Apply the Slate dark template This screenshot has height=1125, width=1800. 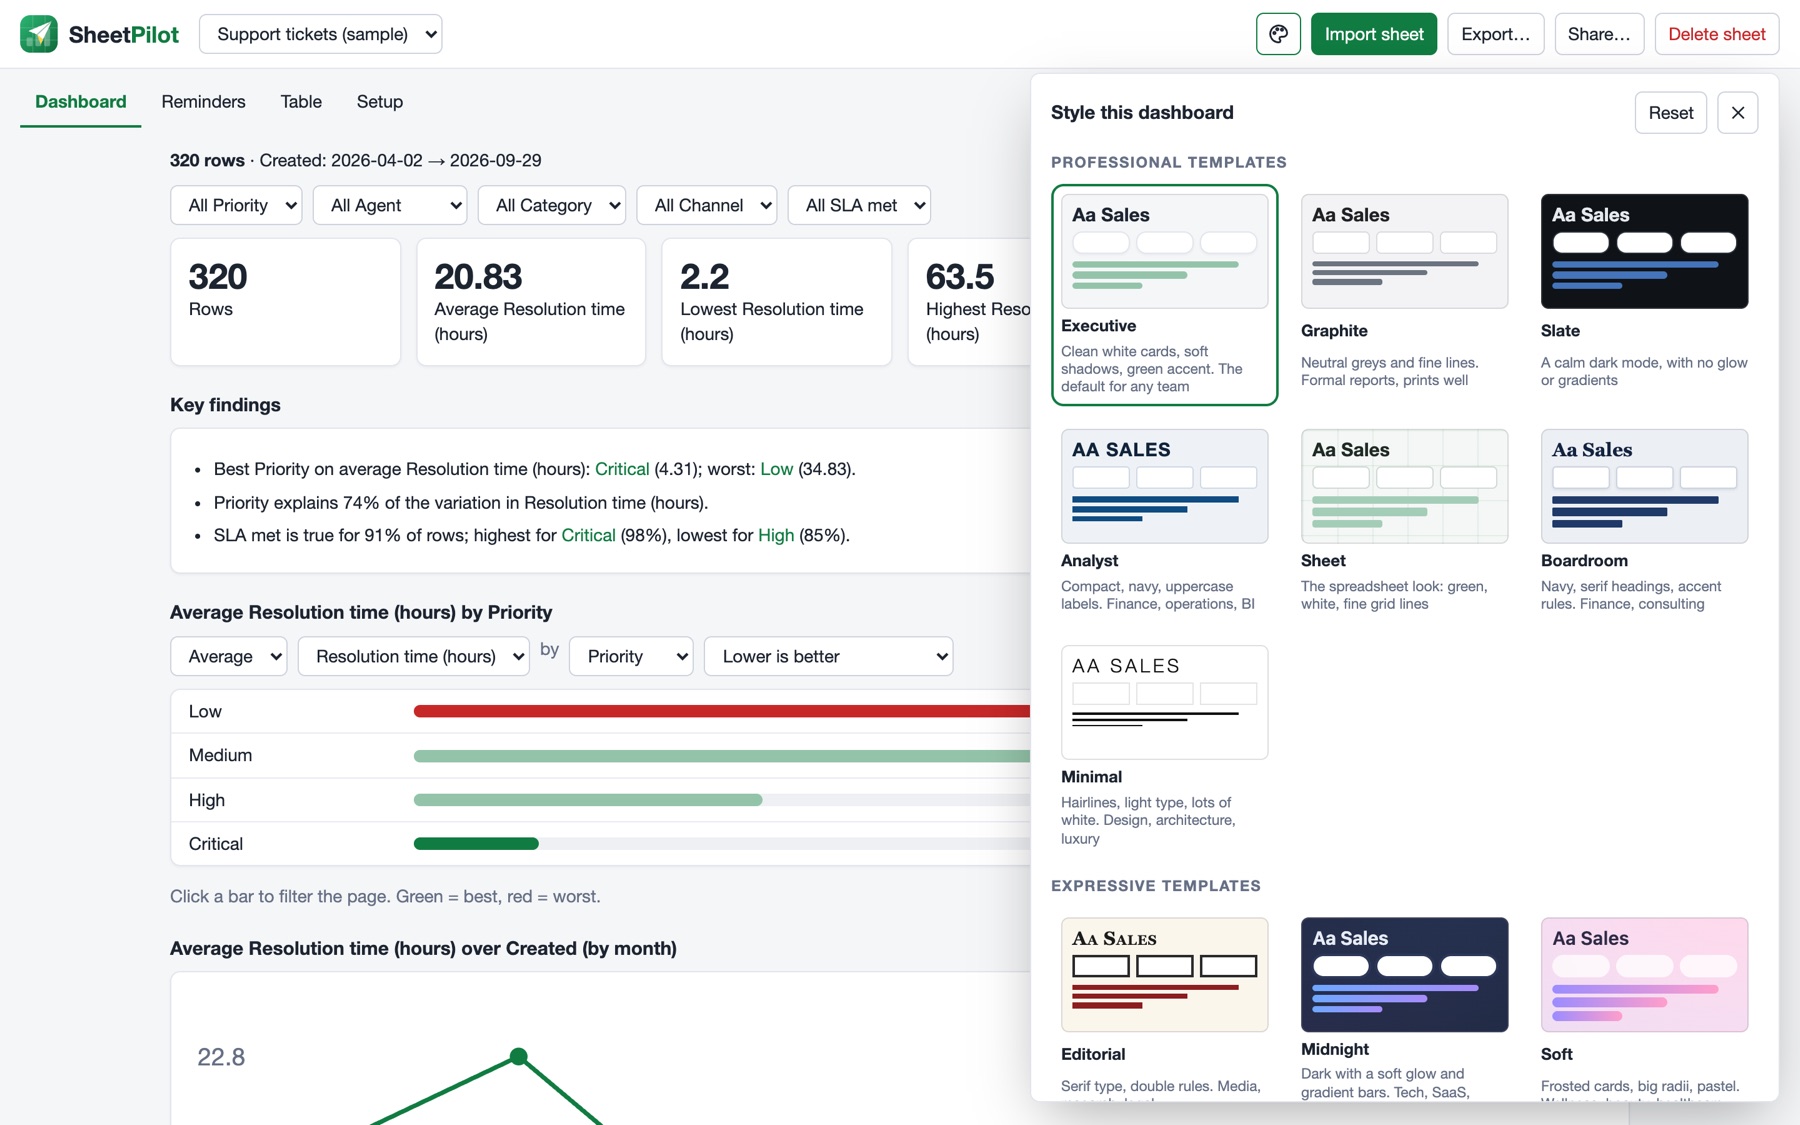(x=1645, y=295)
